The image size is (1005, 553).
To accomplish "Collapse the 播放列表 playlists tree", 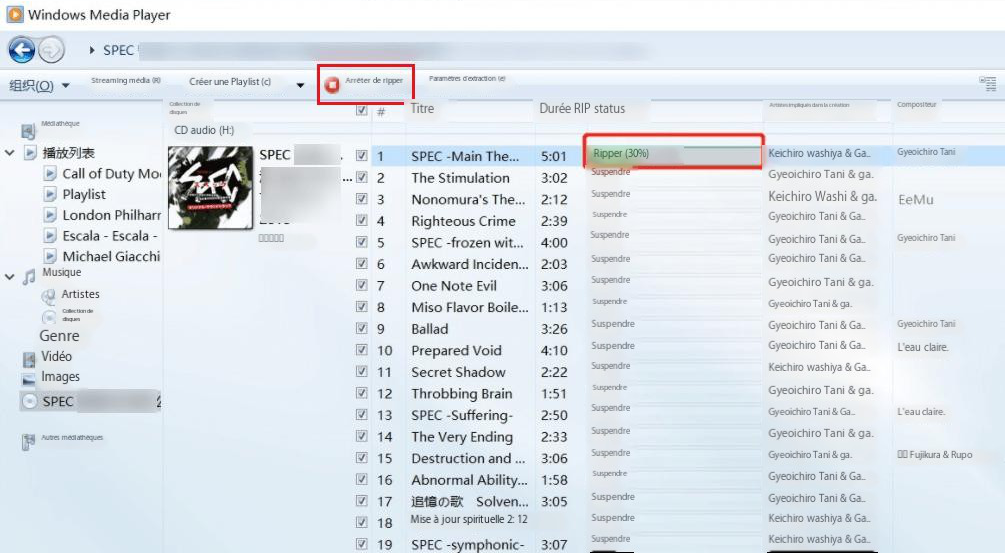I will [x=10, y=153].
